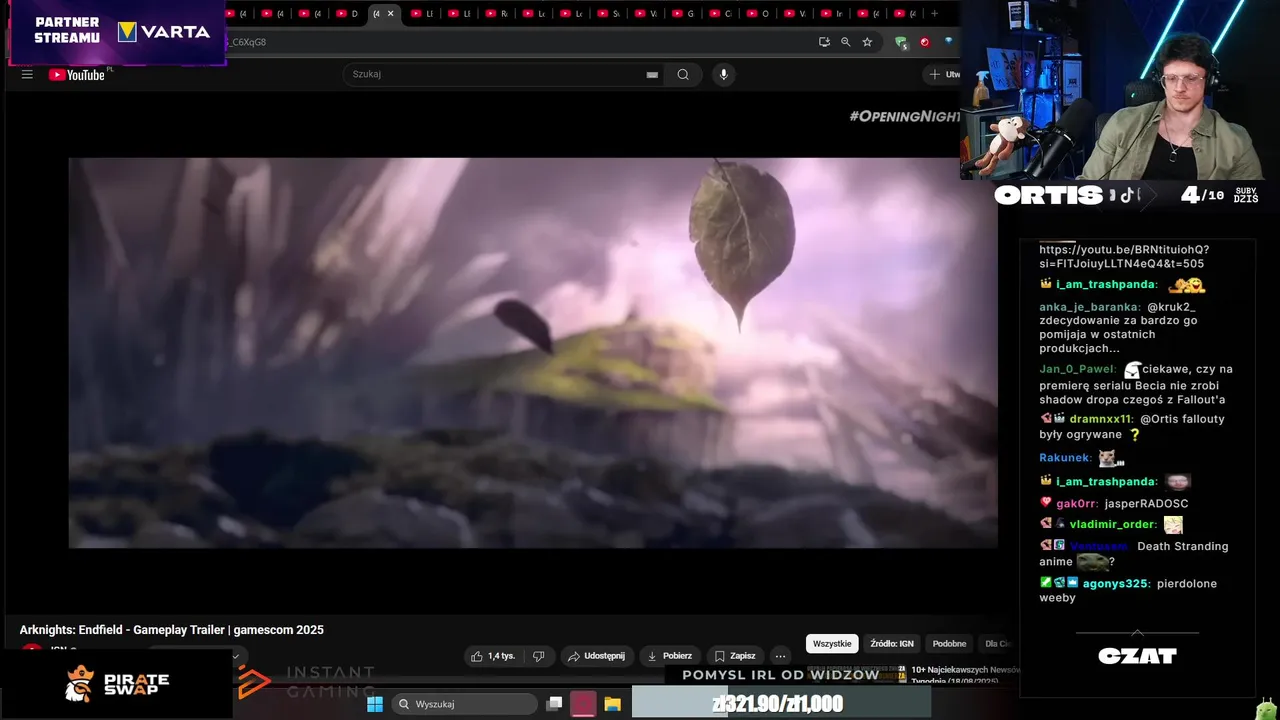Click the Utwórz create button
Viewport: 1280px width, 720px height.
pos(942,74)
